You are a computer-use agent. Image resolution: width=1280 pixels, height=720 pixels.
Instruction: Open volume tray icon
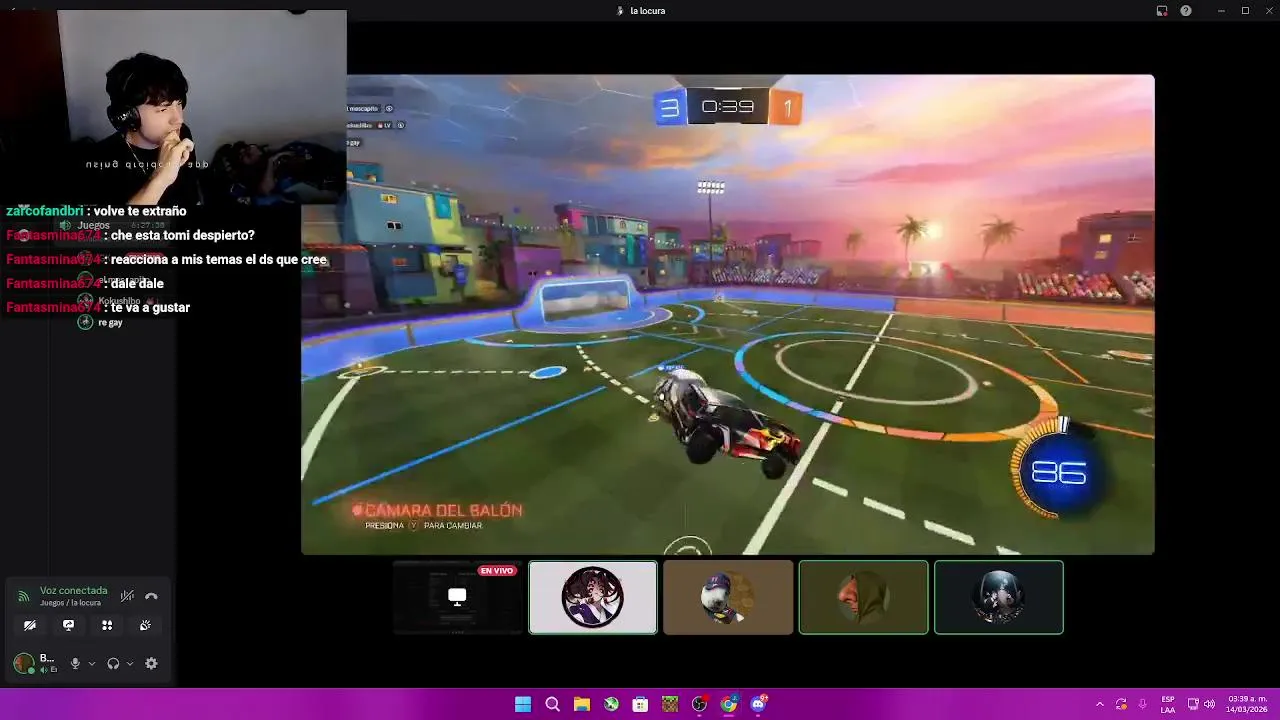1209,704
